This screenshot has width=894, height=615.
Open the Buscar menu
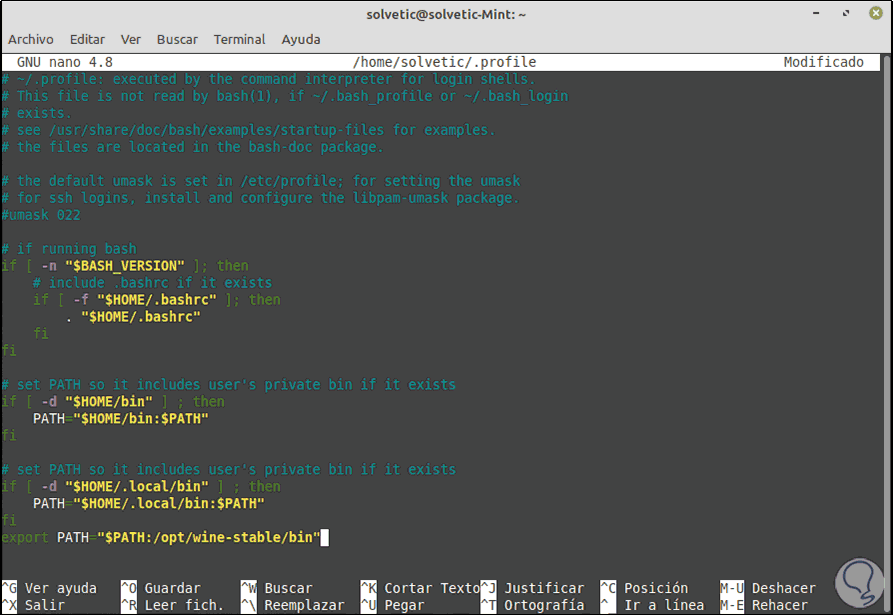[177, 39]
